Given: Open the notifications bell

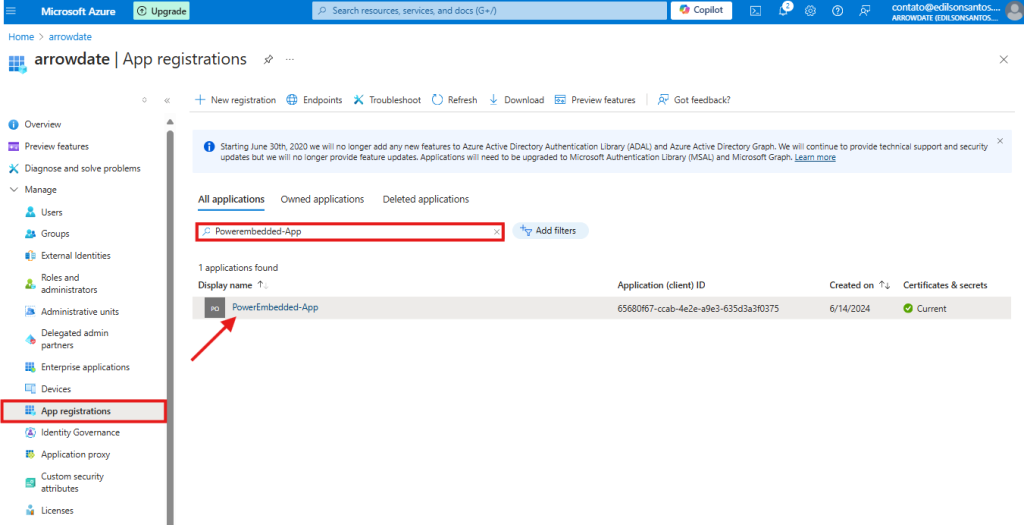Looking at the screenshot, I should pos(784,10).
